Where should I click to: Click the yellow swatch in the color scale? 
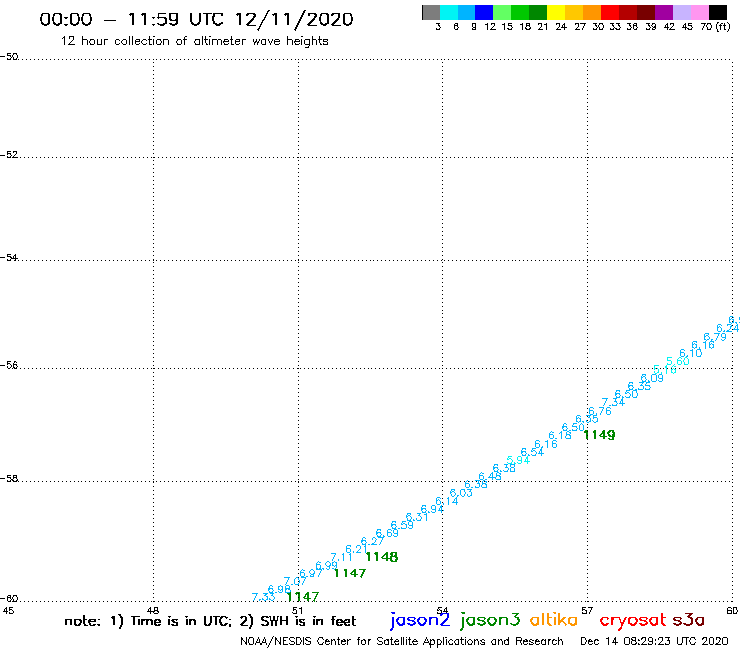556,12
